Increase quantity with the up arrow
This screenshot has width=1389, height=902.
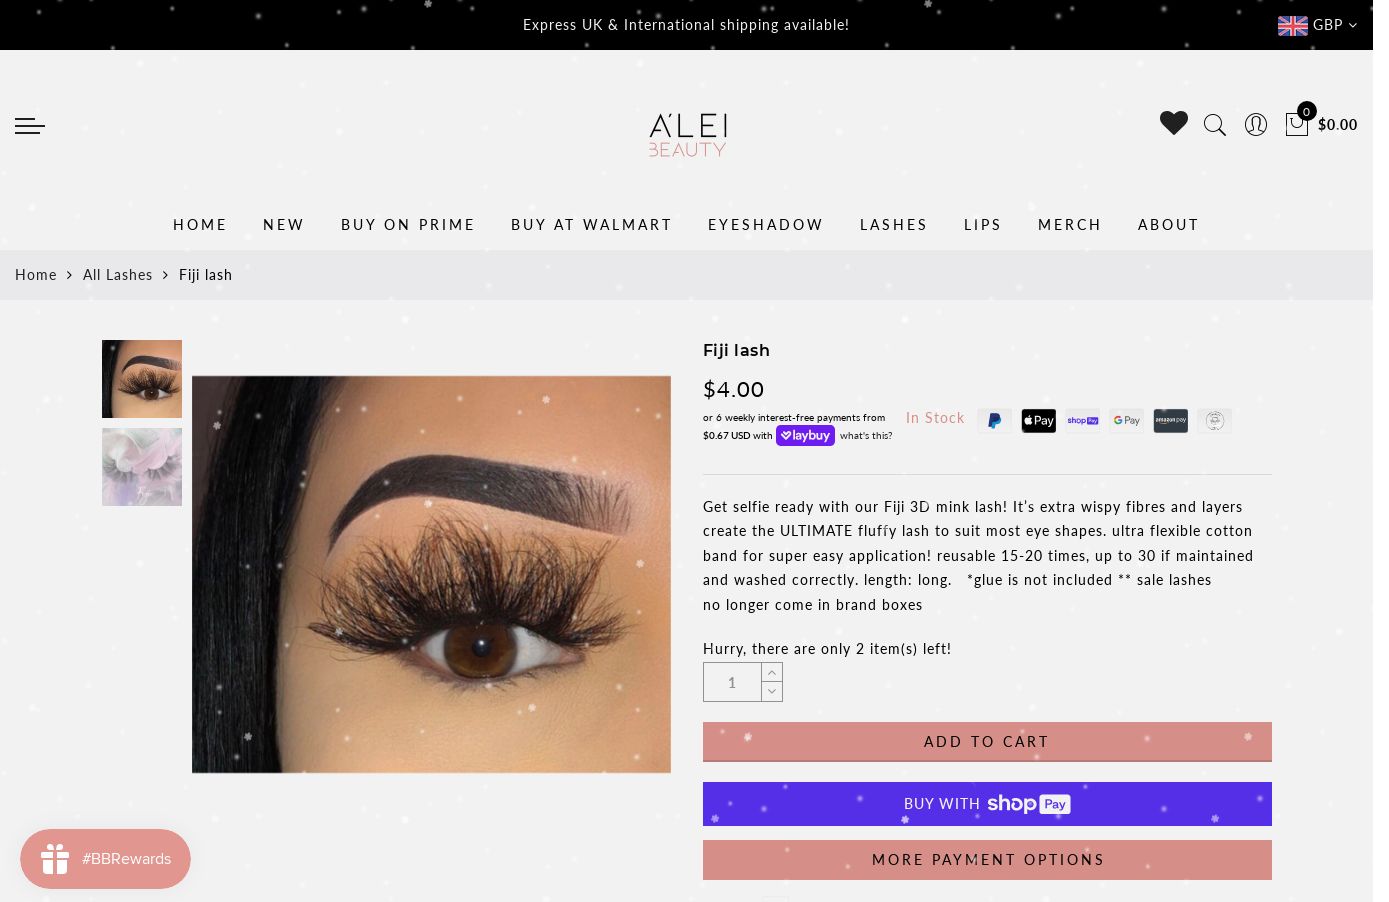coord(772,672)
